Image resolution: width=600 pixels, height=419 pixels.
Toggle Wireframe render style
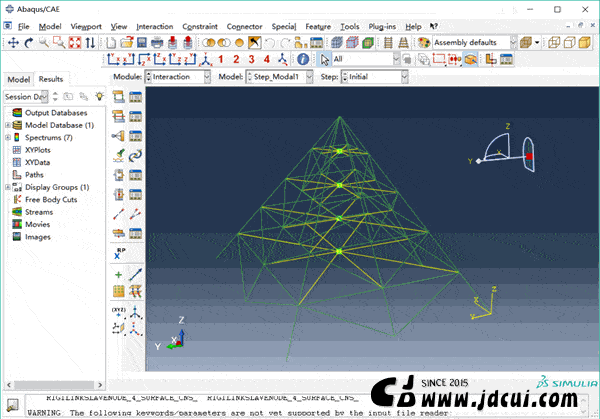point(554,42)
